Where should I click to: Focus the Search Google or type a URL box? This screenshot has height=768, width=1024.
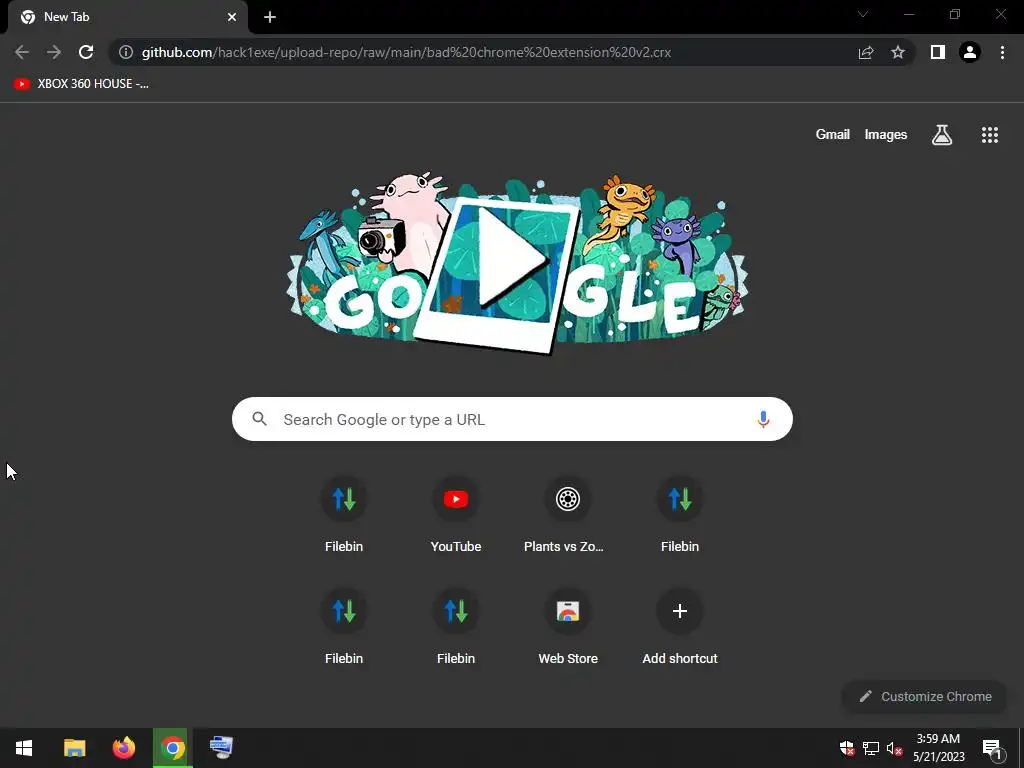(x=512, y=419)
